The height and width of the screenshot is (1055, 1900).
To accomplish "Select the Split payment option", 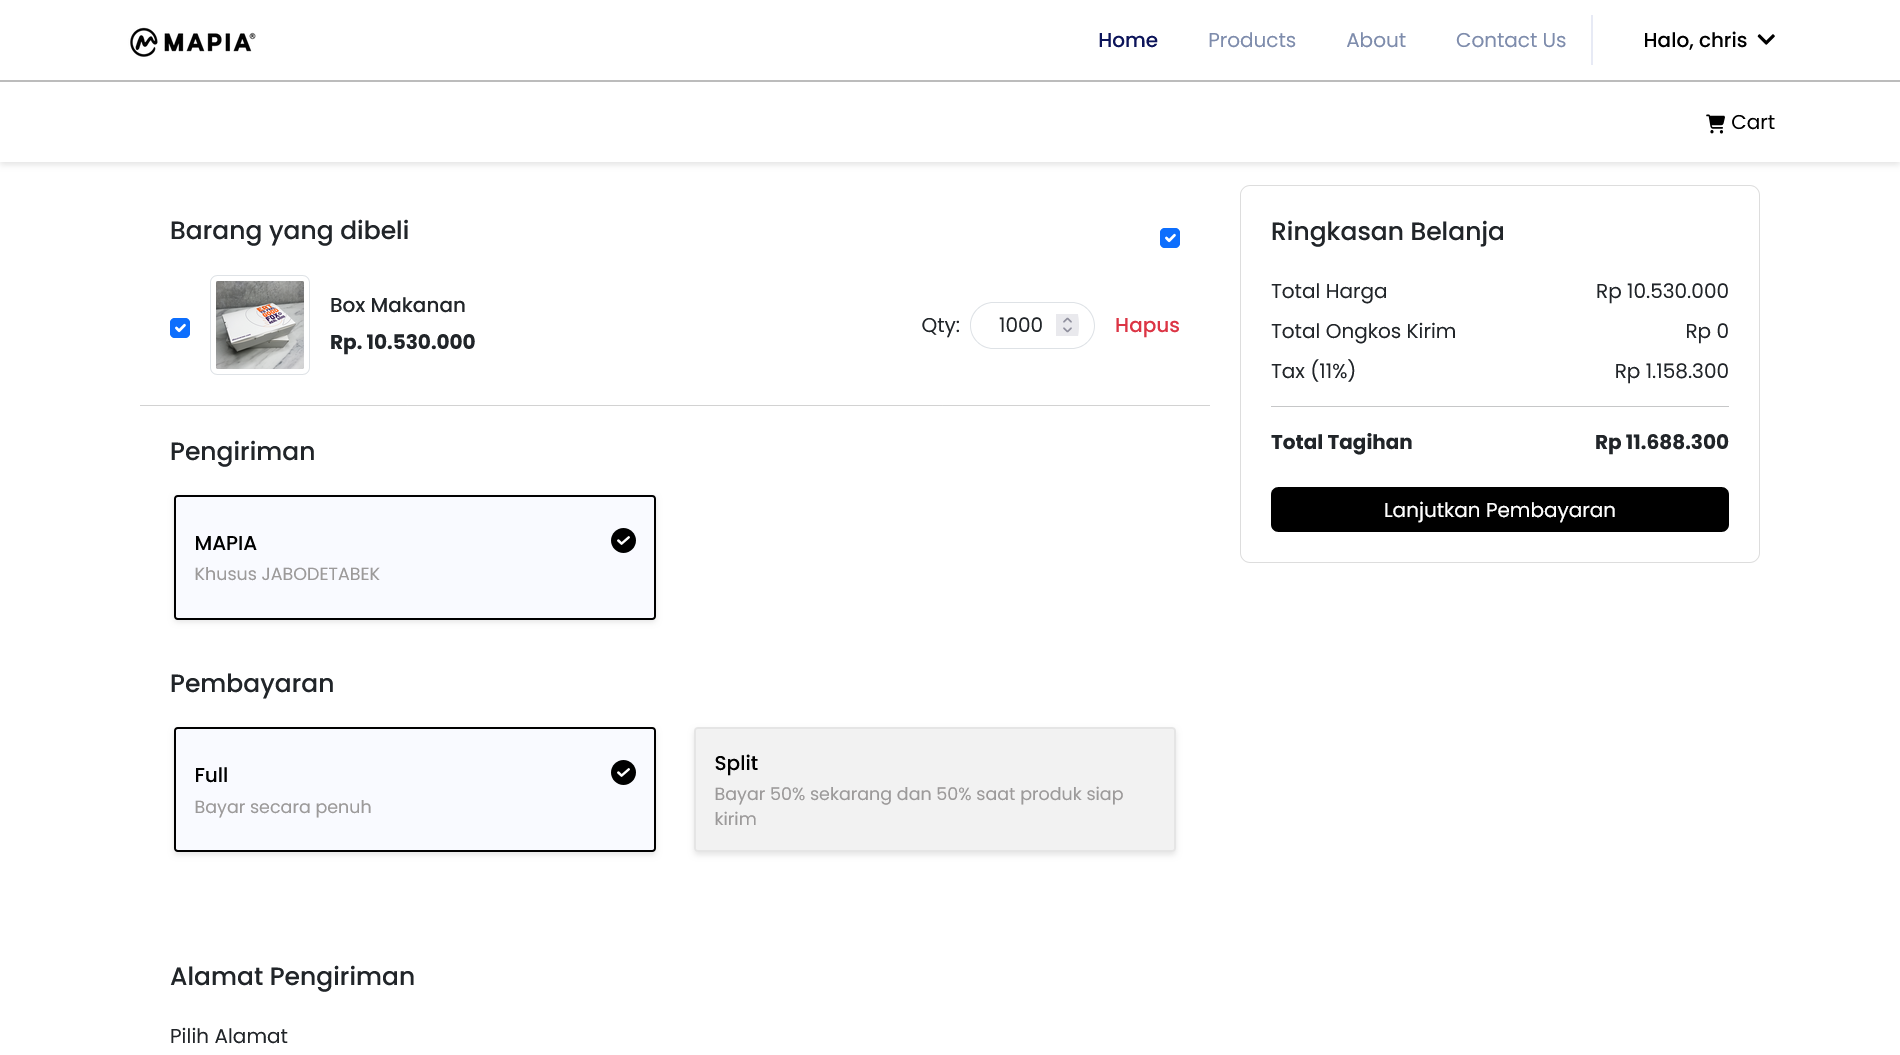I will pyautogui.click(x=934, y=789).
